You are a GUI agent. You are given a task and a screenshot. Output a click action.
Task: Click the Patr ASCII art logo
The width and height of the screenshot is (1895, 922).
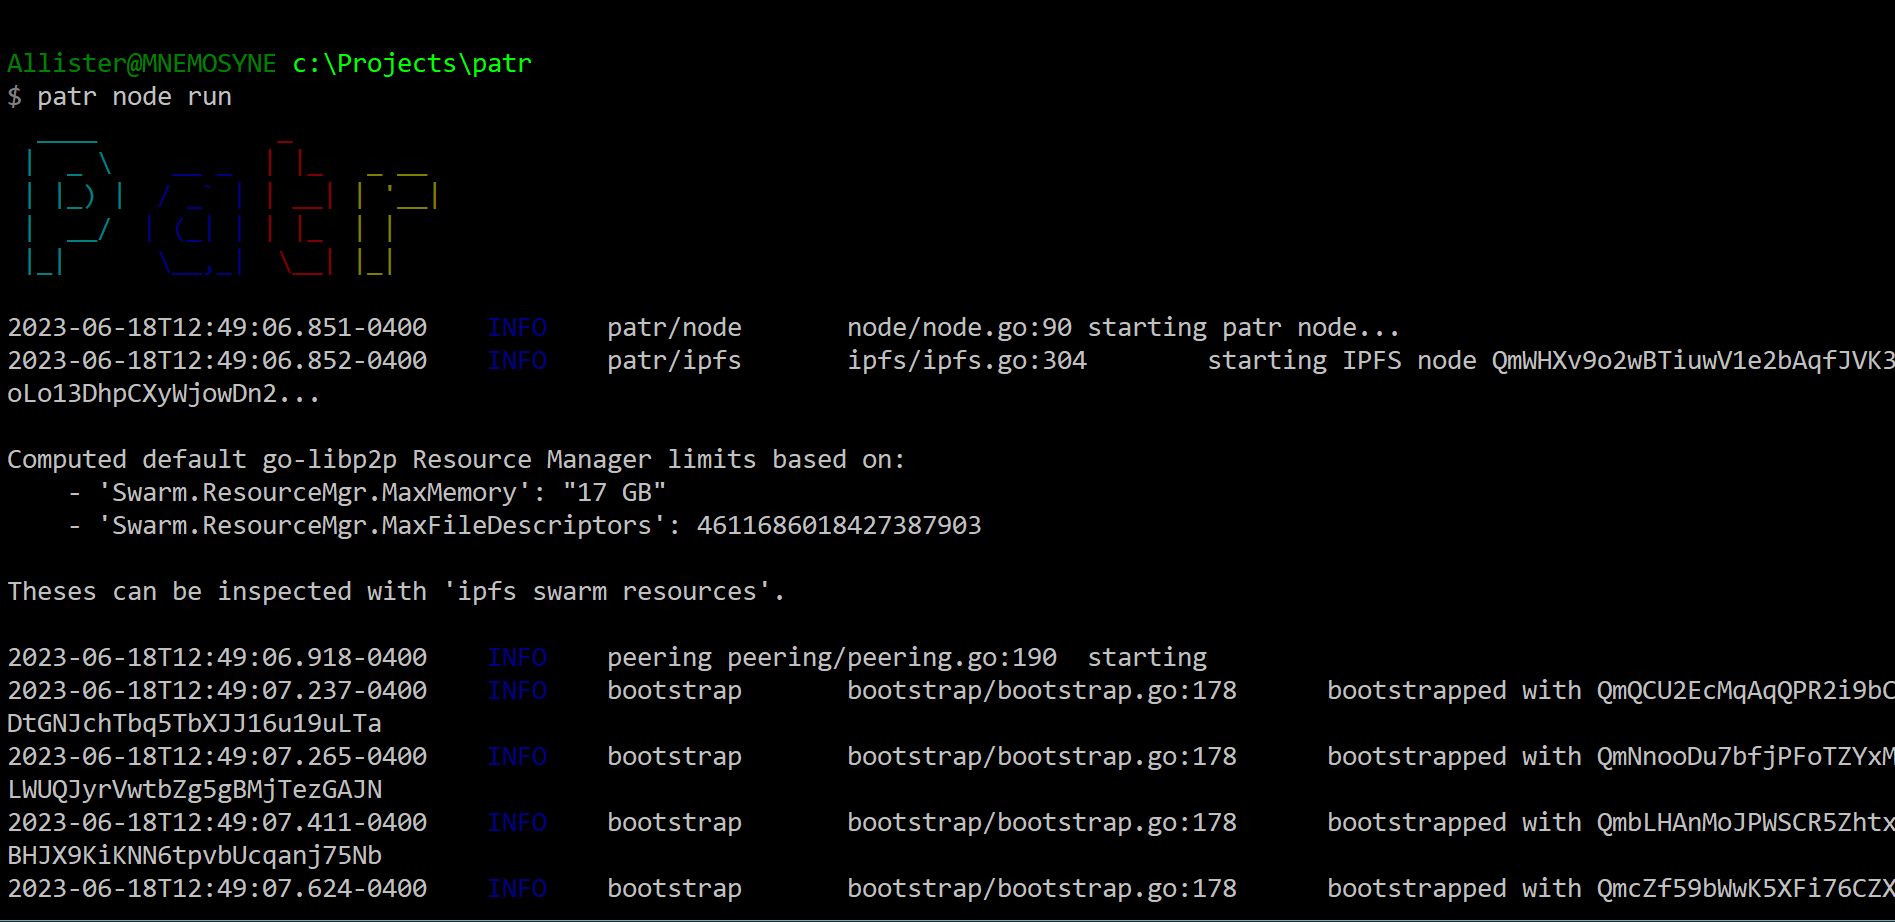[232, 206]
